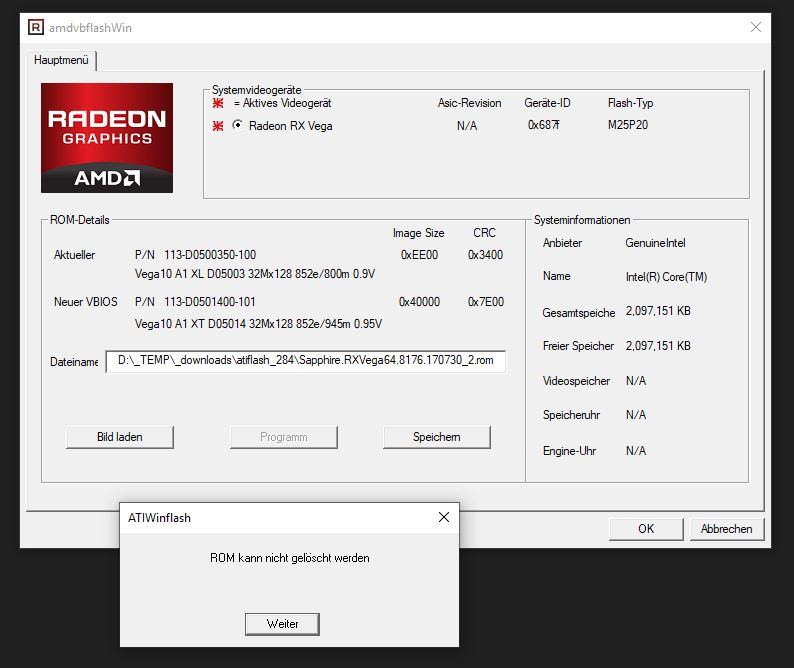This screenshot has width=794, height=668.
Task: Close the amdvbflashWin window
Action: coord(756,27)
